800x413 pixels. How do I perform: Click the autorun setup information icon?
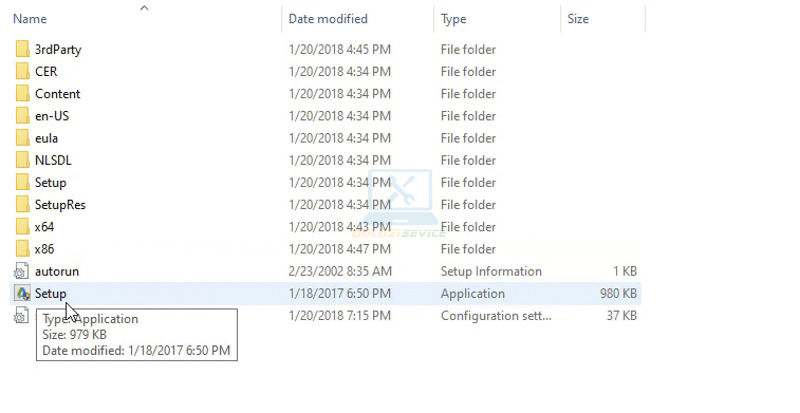22,272
